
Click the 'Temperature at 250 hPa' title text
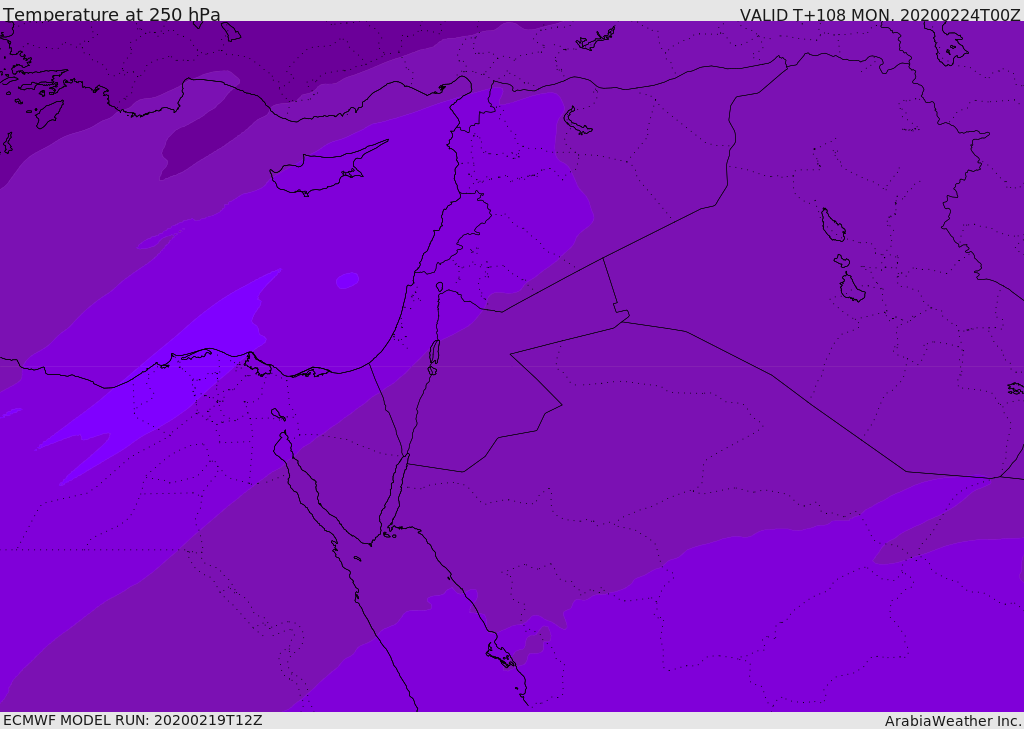coord(112,14)
